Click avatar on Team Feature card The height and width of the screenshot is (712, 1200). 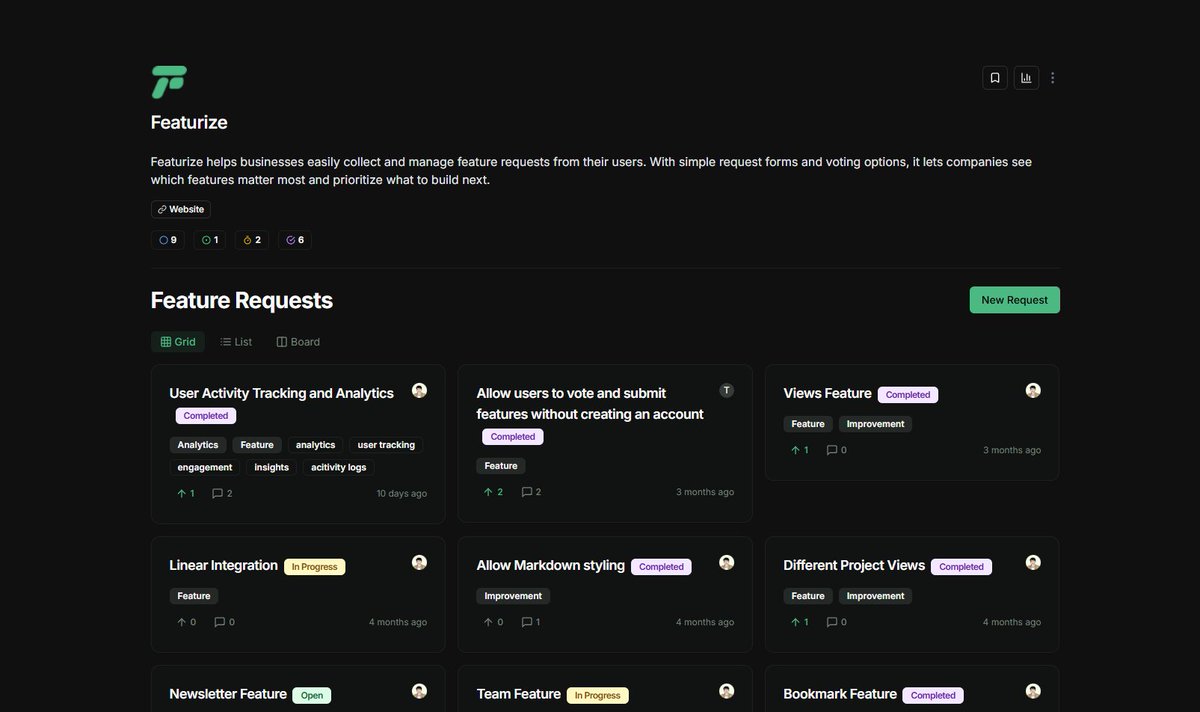click(x=727, y=691)
